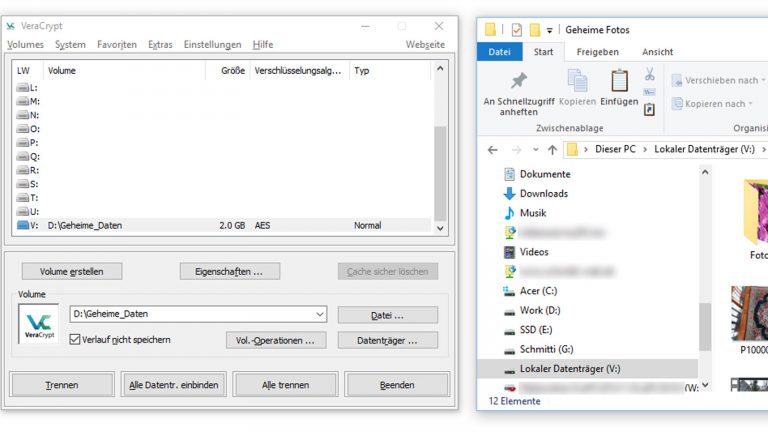768x432 pixels.
Task: Open Videos in Explorer sidebar
Action: coord(534,252)
